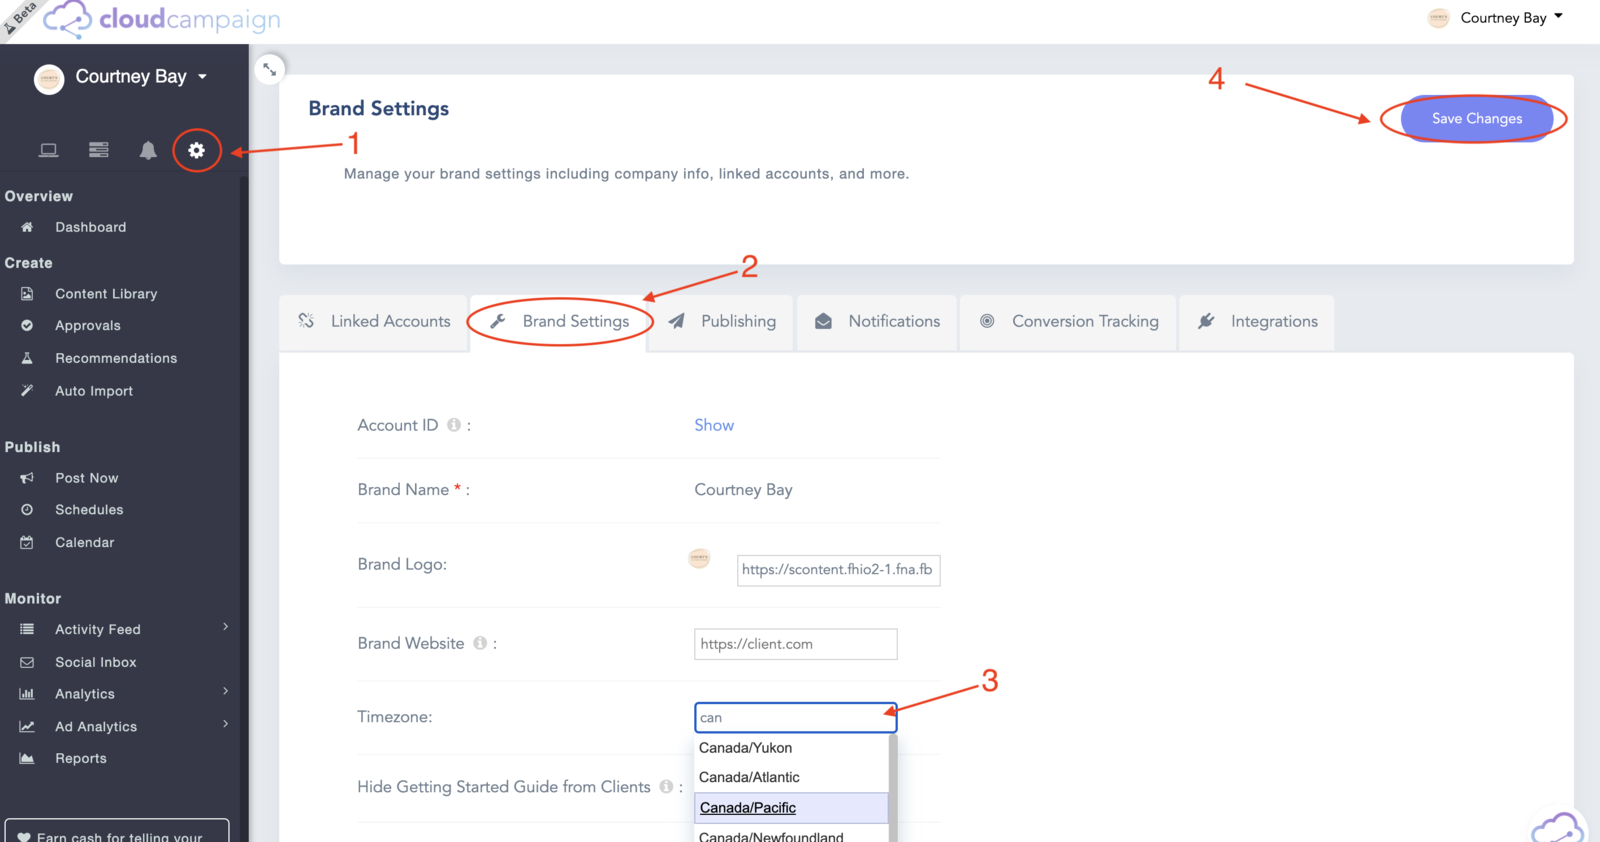Expand the Analytics submenu

pos(226,692)
